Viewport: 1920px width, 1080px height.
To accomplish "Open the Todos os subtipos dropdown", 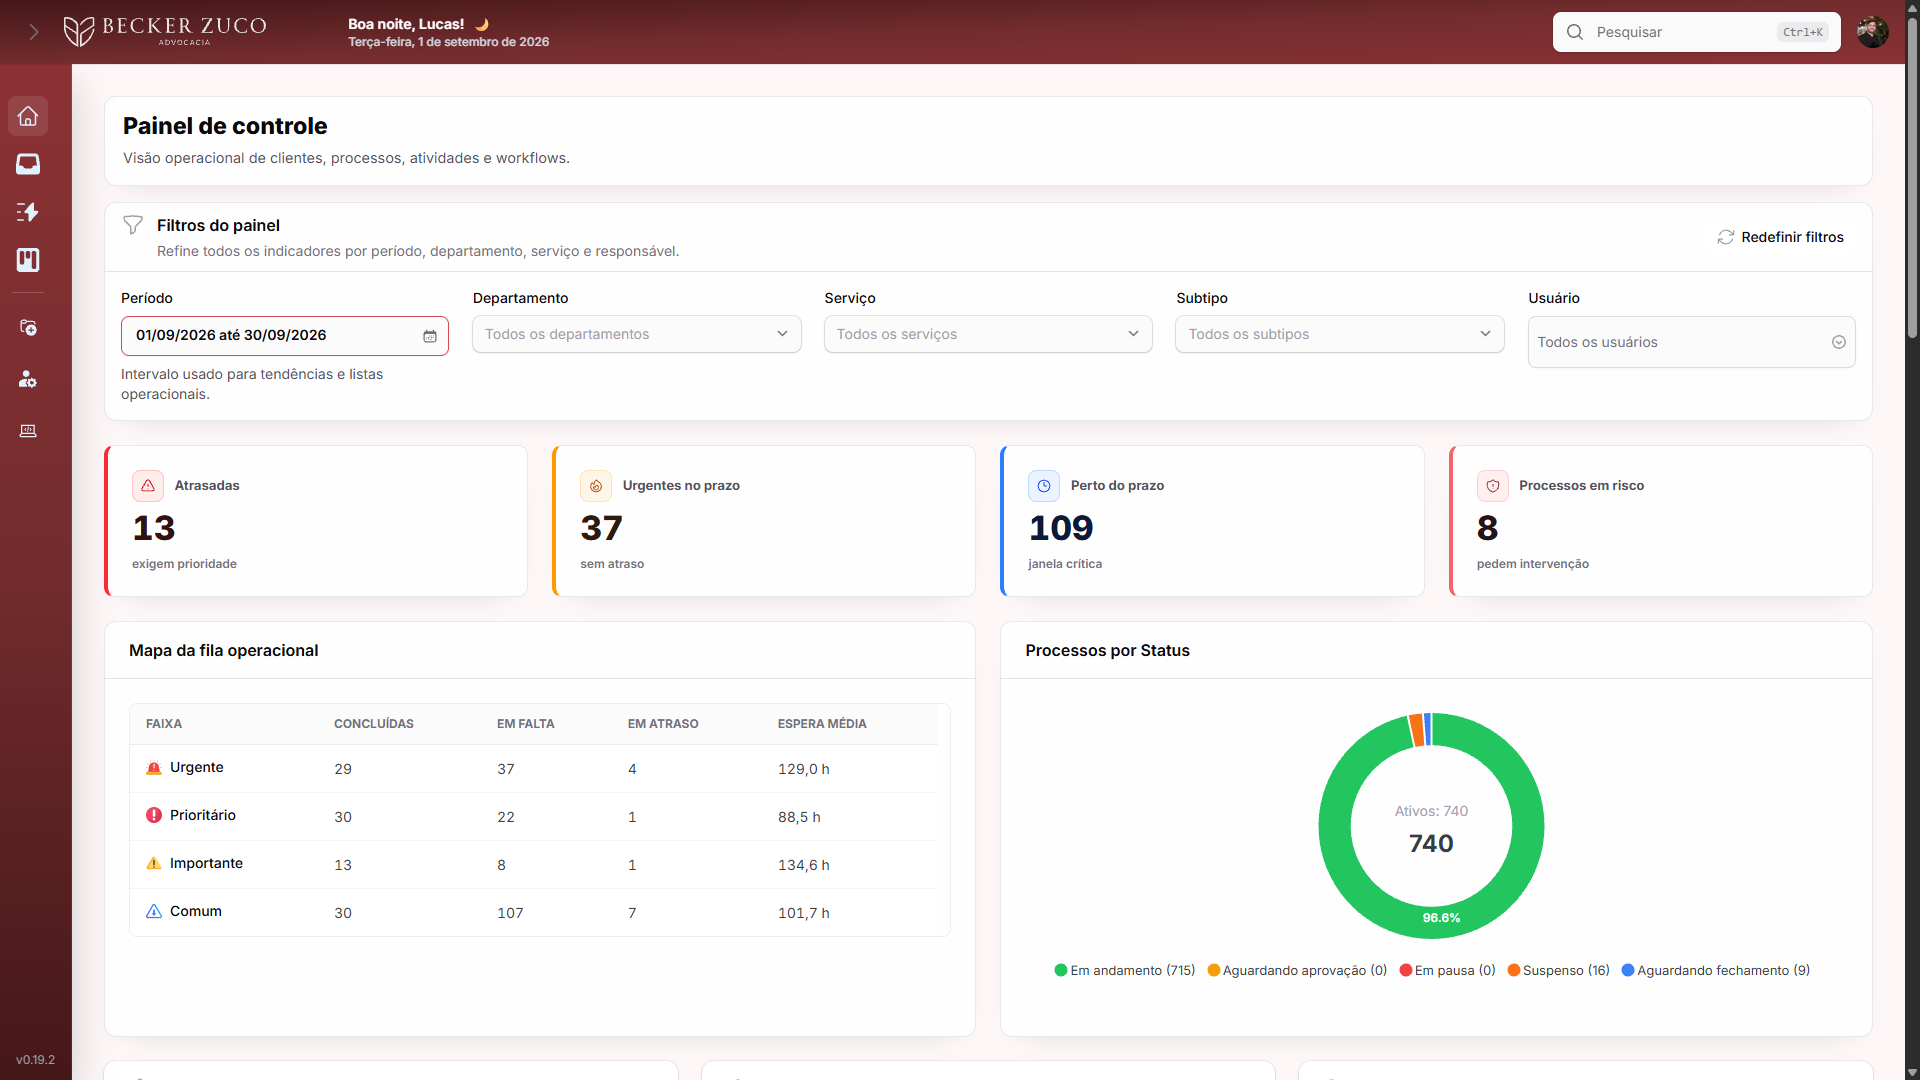I will tap(1340, 334).
